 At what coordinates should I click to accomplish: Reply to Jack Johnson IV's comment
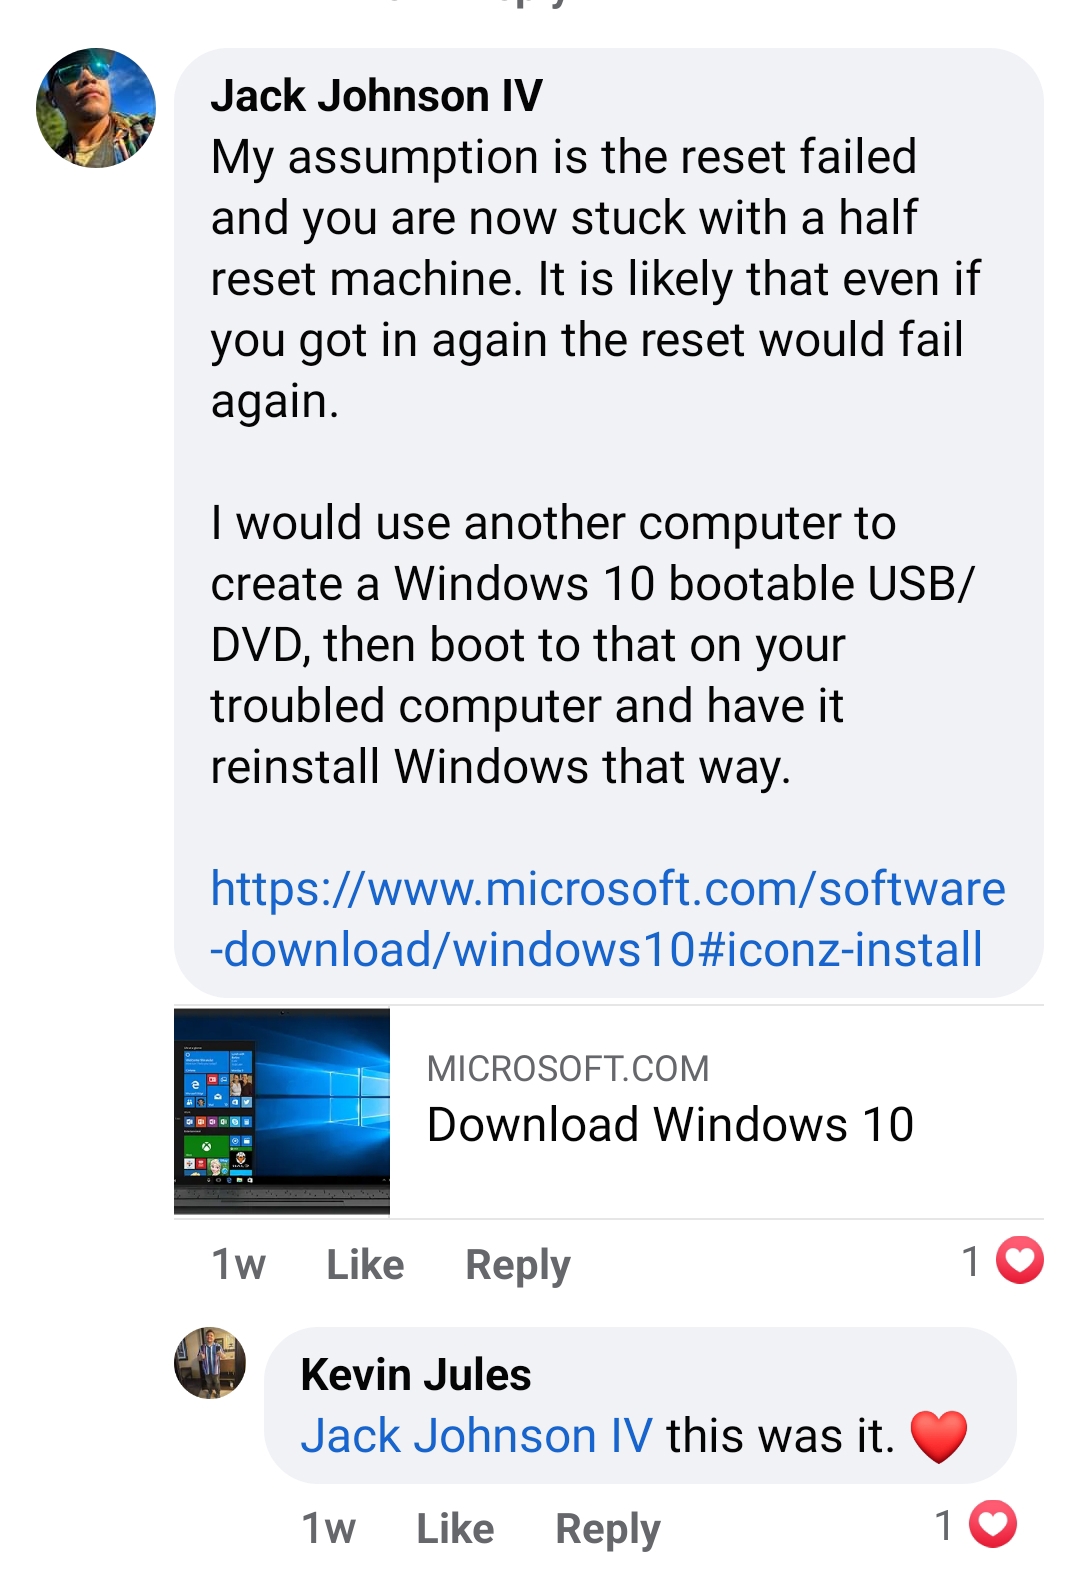(518, 1266)
